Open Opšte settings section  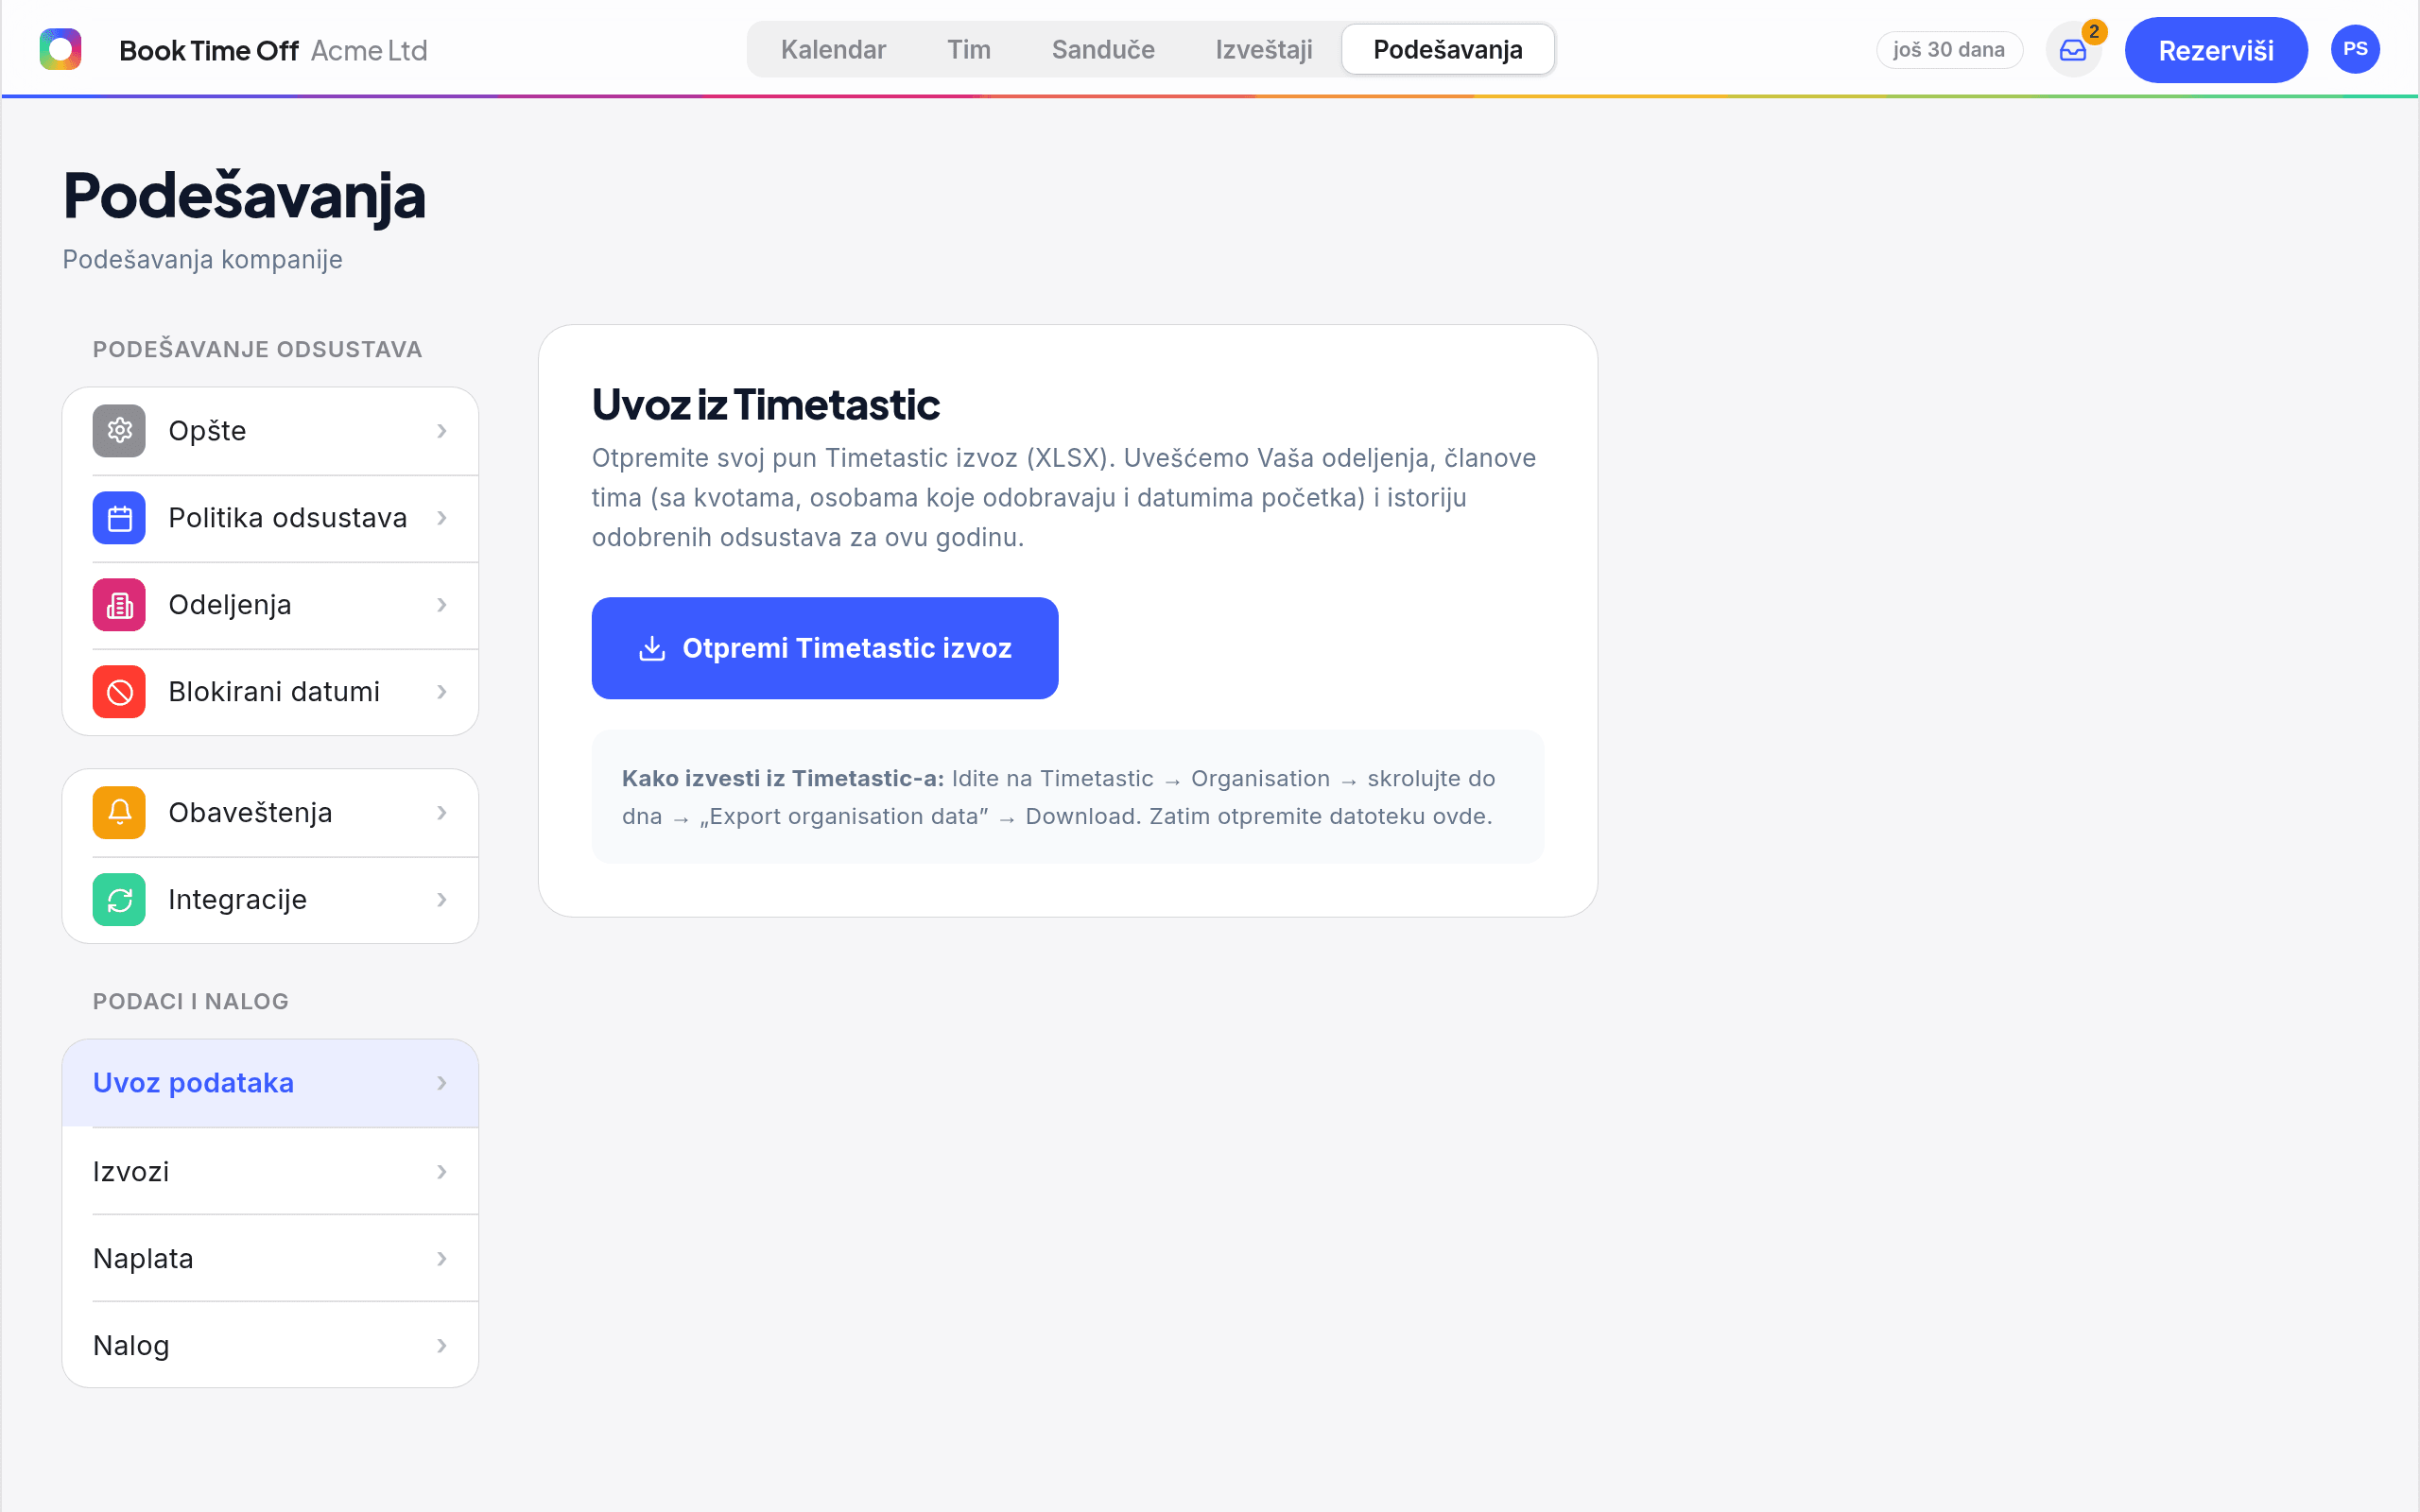coord(270,431)
